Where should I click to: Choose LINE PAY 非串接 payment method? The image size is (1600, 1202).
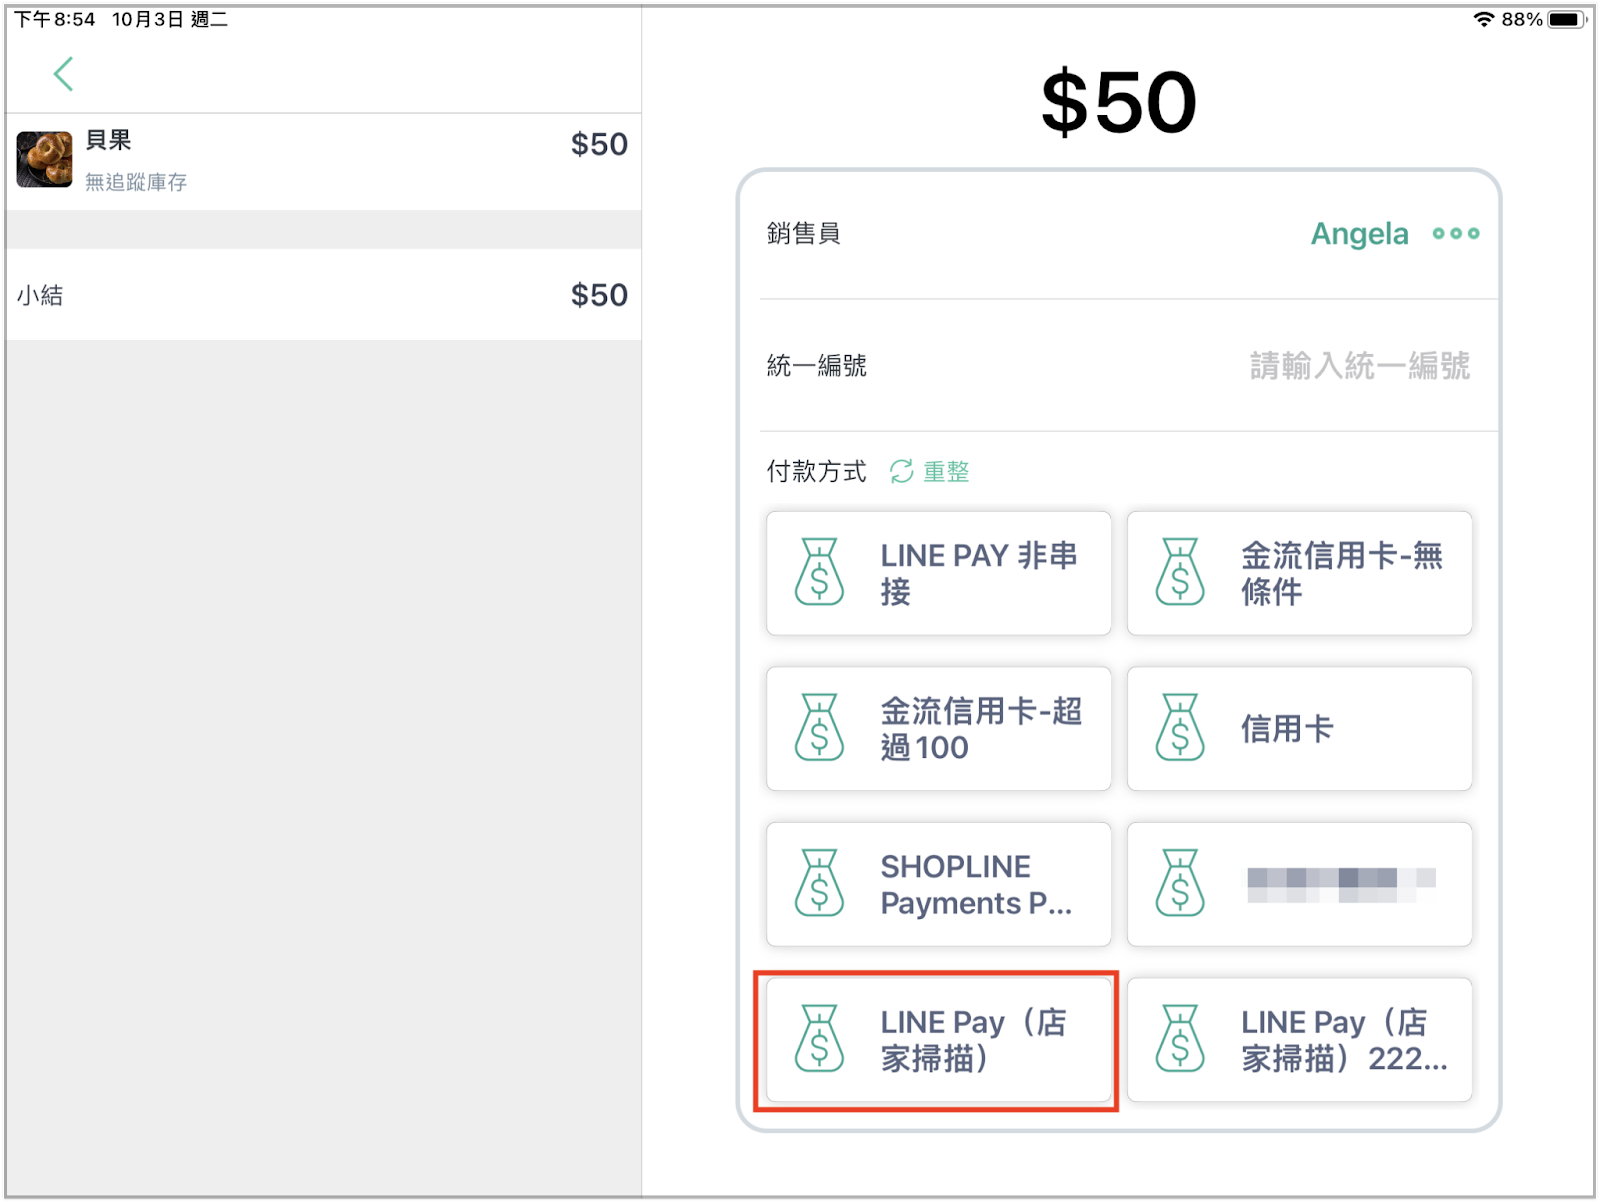pos(938,573)
